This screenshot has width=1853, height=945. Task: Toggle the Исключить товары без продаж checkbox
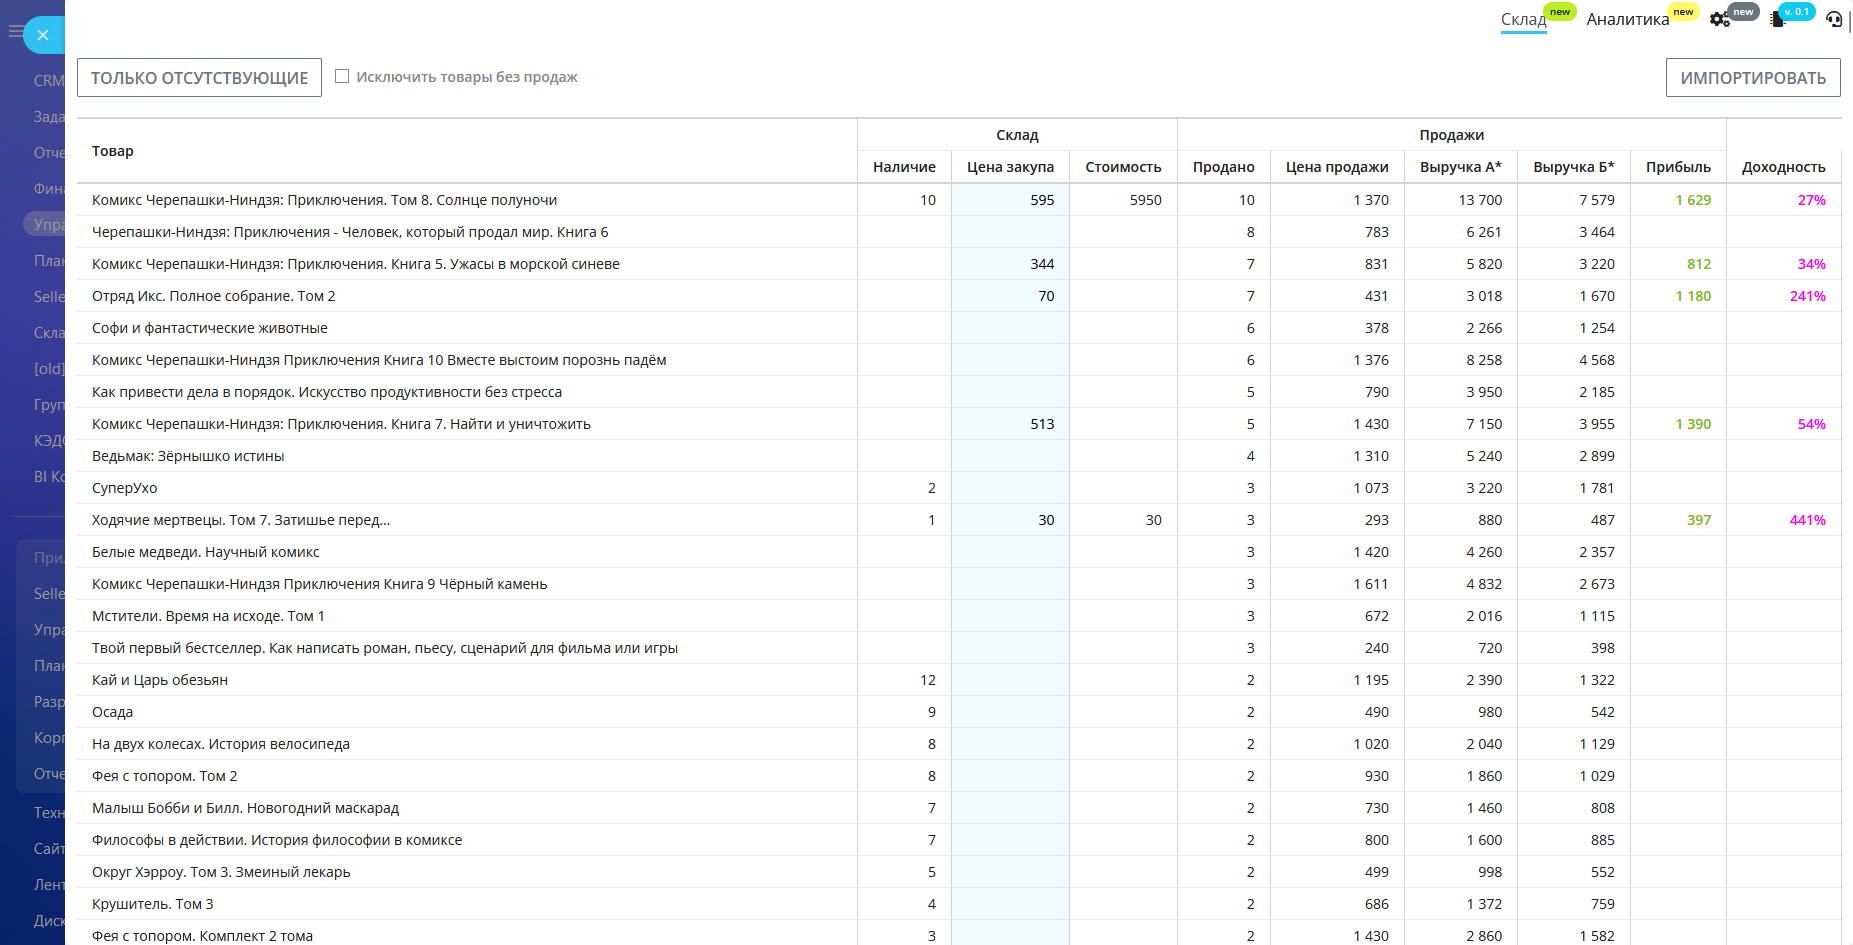point(342,76)
